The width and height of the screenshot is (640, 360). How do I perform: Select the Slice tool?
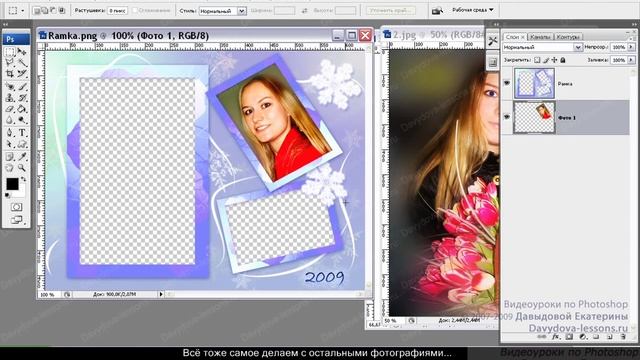(22, 74)
